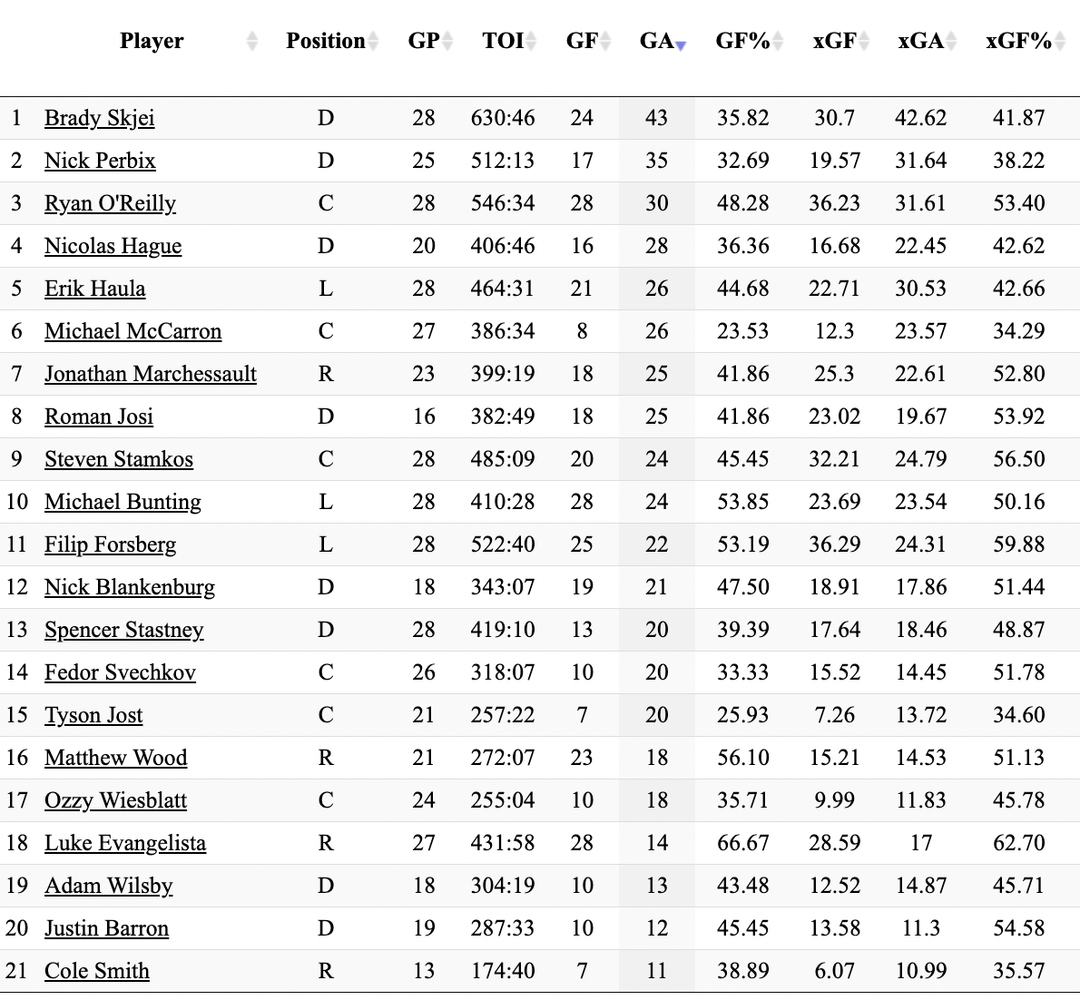Open Michael Bunting's player page
Image resolution: width=1080 pixels, height=1000 pixels.
pyautogui.click(x=122, y=502)
